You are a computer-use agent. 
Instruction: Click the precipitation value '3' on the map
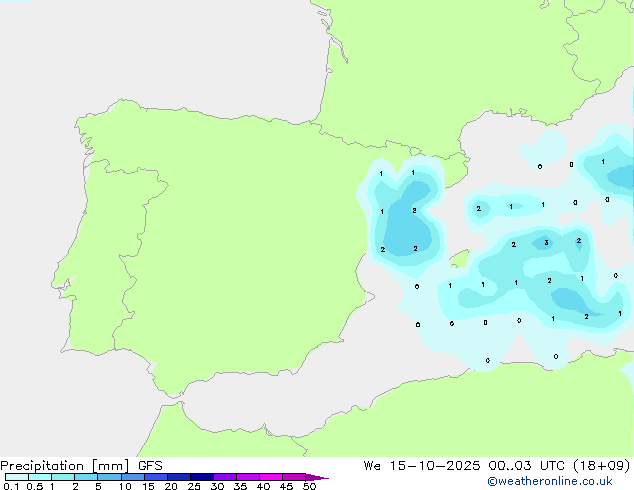(546, 243)
